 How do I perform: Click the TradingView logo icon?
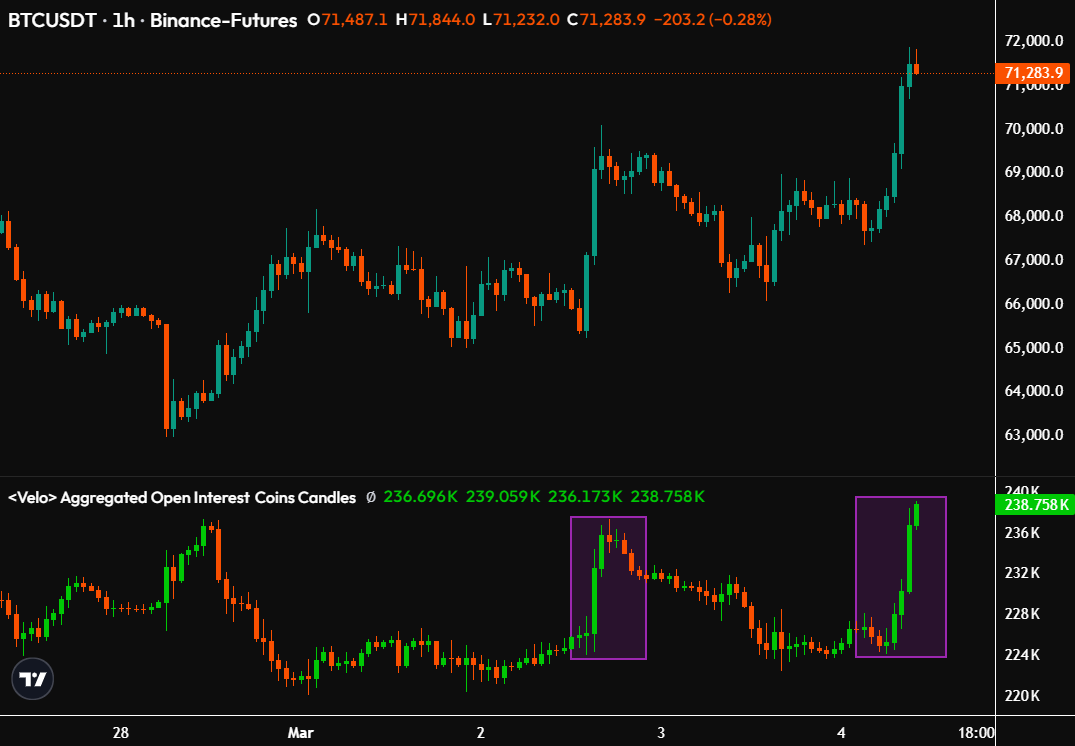tap(32, 679)
